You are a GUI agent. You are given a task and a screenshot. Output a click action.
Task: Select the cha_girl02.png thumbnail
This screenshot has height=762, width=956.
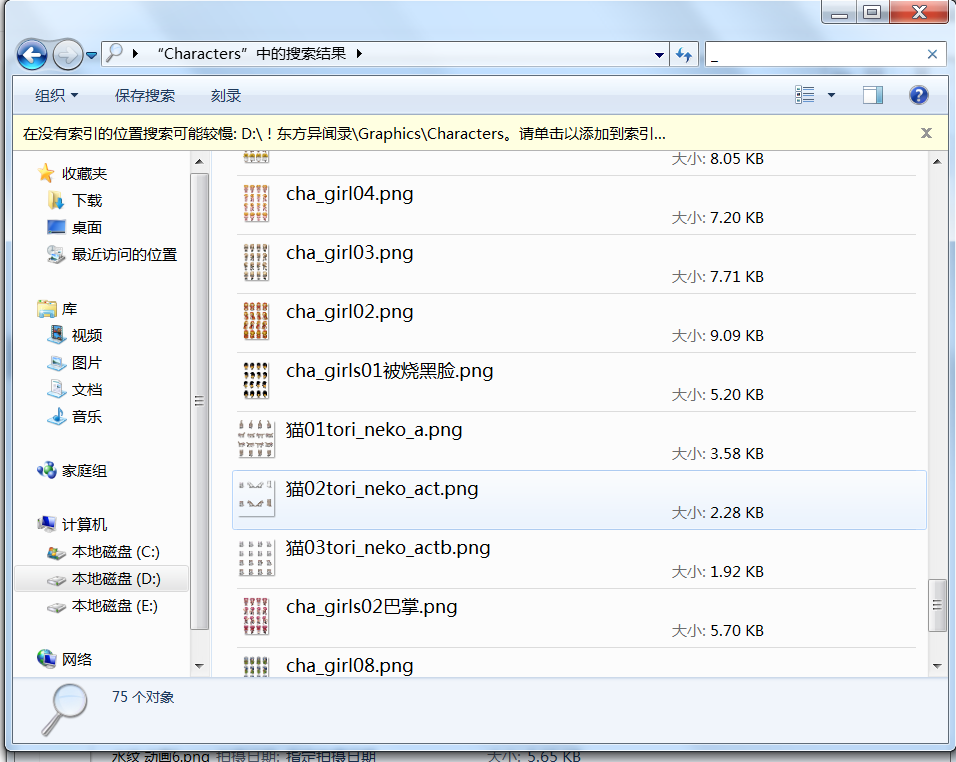point(256,321)
